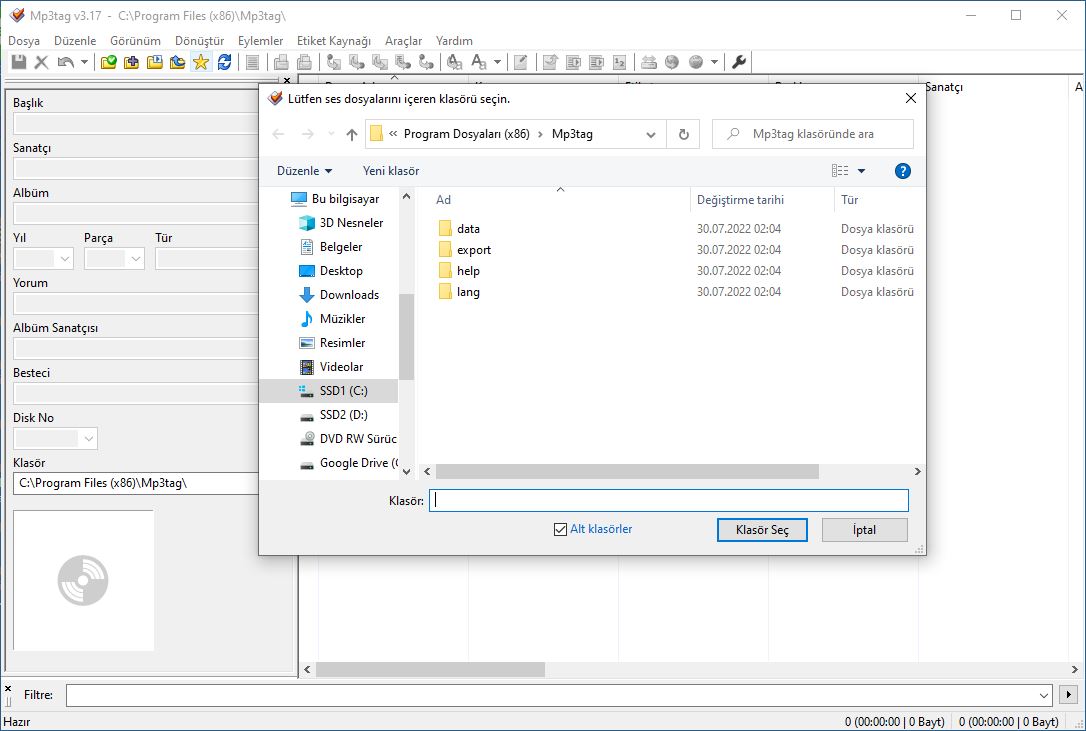This screenshot has height=731, width=1086.
Task: Click Yeni klasör in dialog toolbar
Action: [391, 171]
